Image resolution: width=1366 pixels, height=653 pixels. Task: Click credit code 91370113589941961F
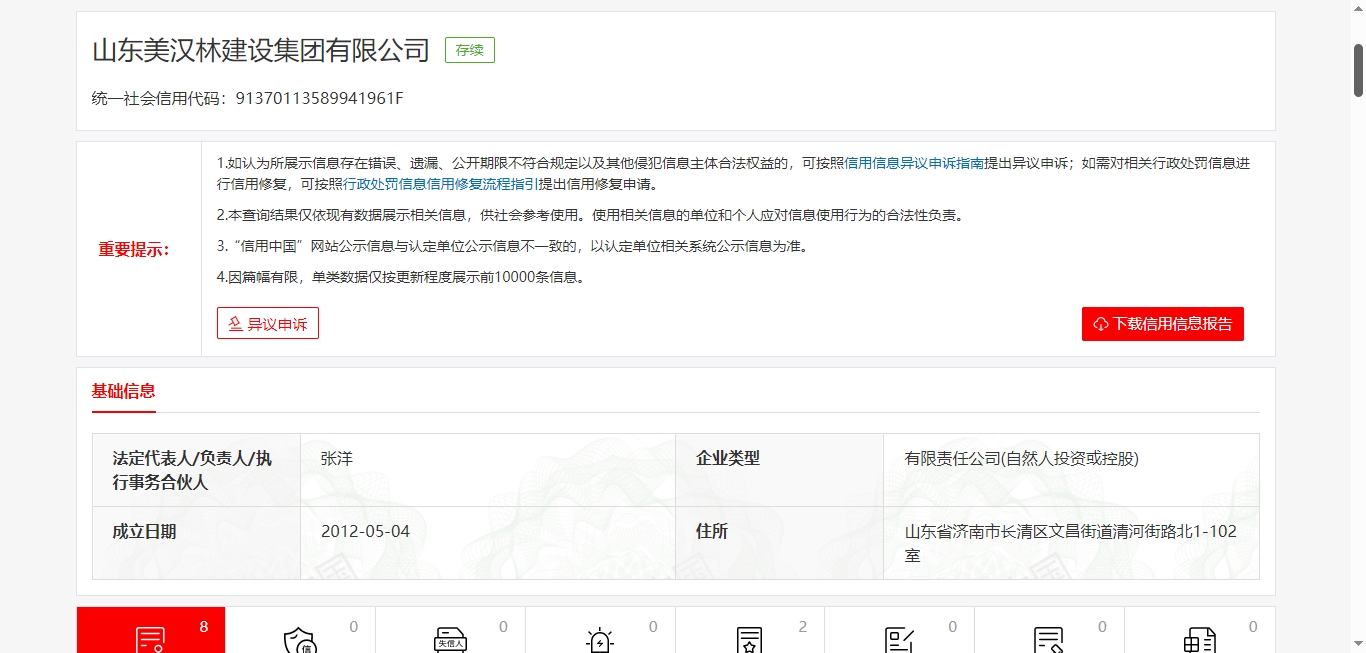319,98
